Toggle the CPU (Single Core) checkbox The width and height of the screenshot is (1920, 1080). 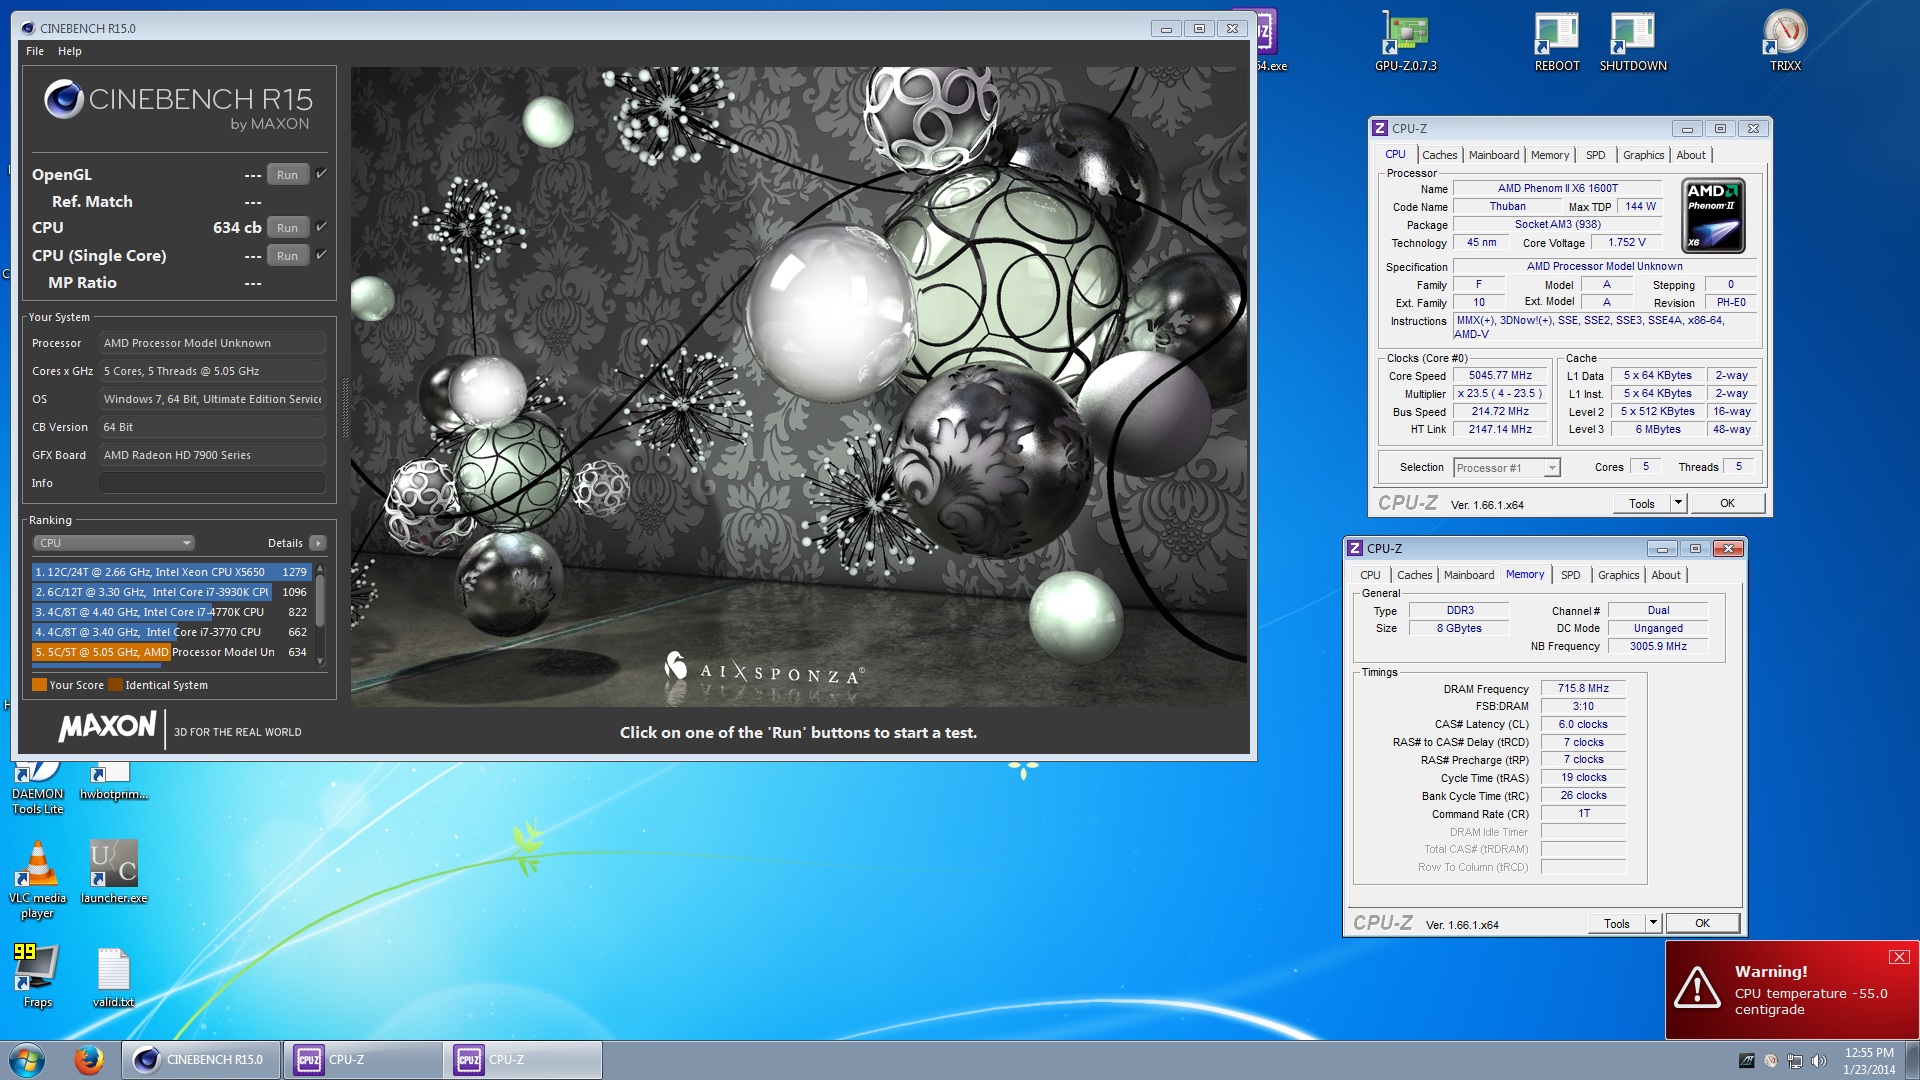point(322,254)
